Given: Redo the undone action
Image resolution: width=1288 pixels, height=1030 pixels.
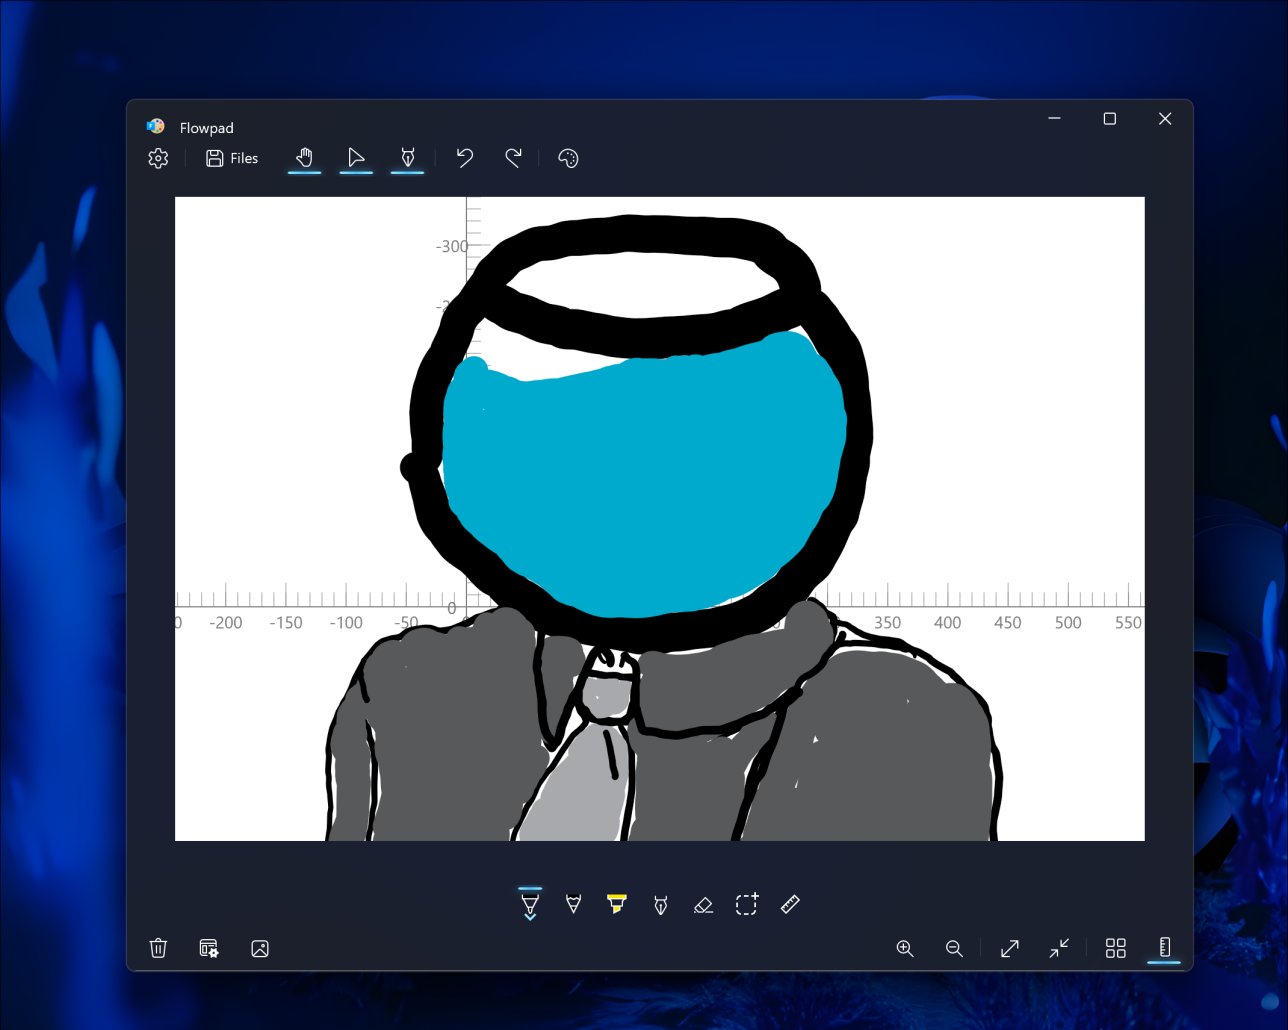Looking at the screenshot, I should point(513,157).
